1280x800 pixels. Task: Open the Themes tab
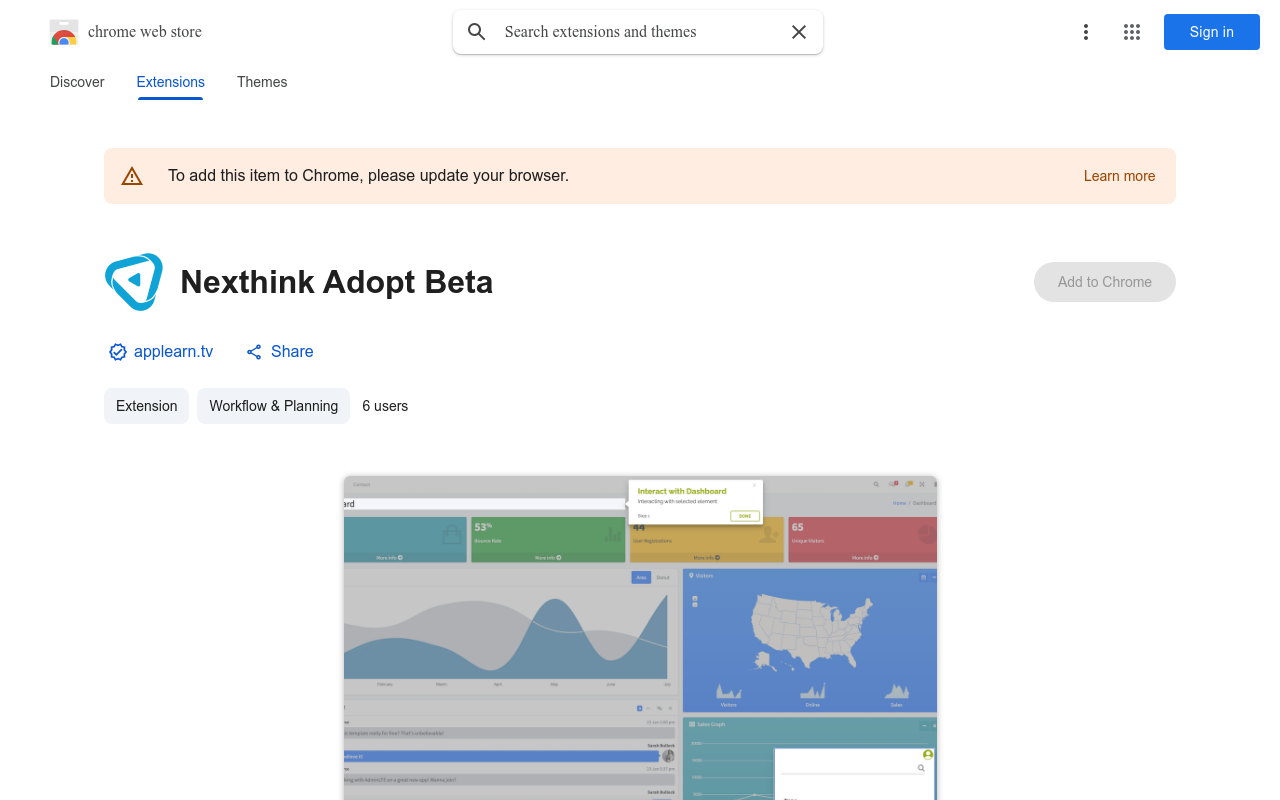point(262,82)
